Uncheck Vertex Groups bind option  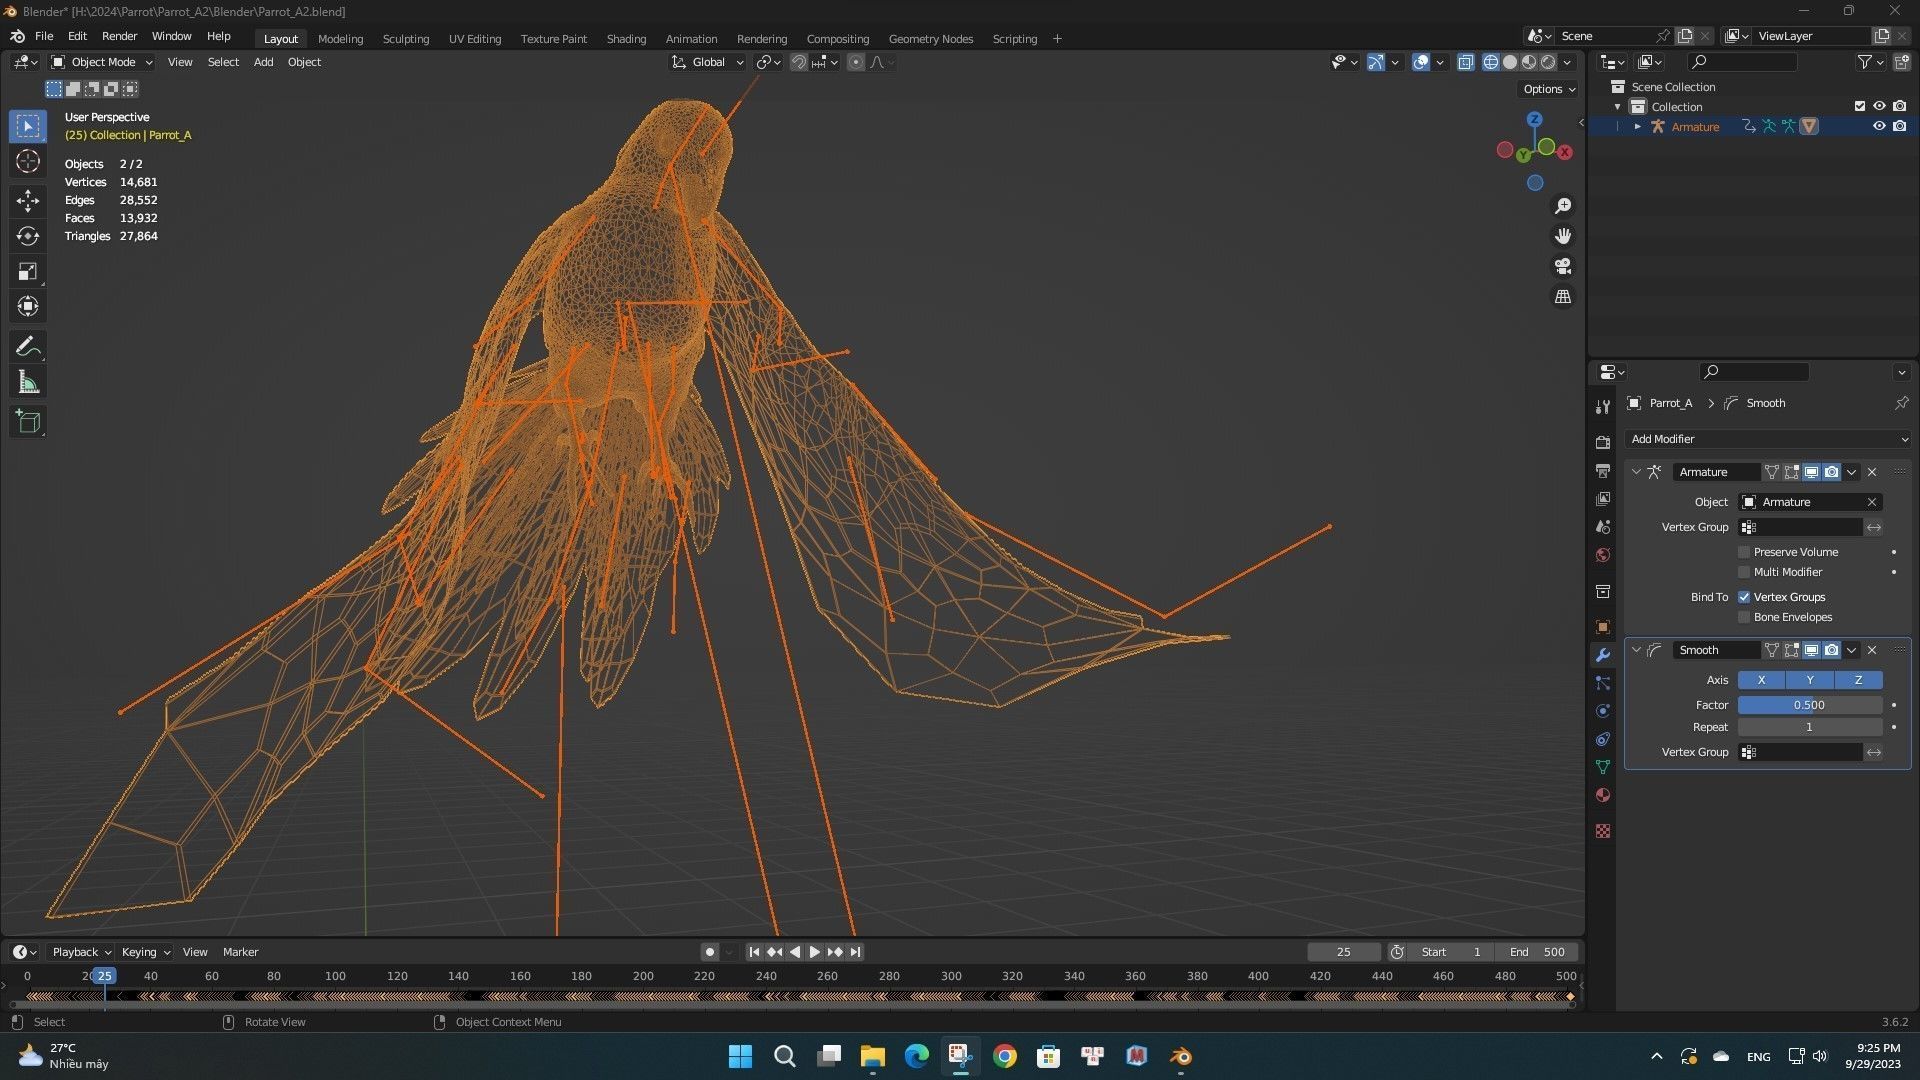click(1744, 597)
